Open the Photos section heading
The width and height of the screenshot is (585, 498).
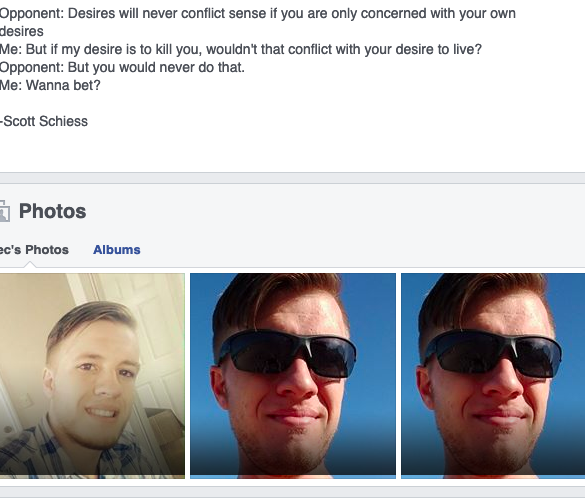(x=53, y=211)
